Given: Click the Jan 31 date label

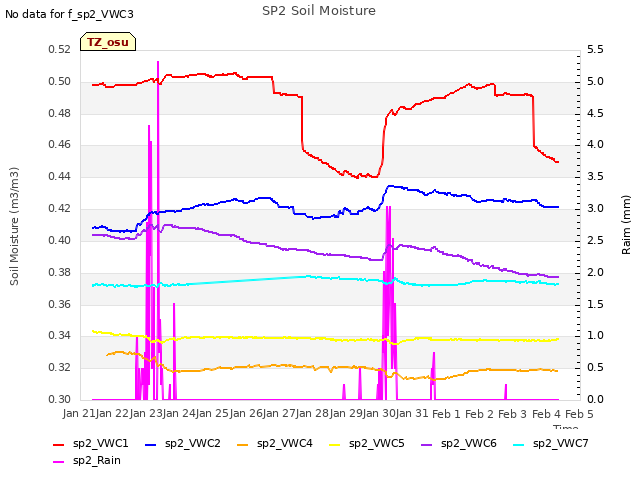Looking at the screenshot, I should [x=412, y=414].
